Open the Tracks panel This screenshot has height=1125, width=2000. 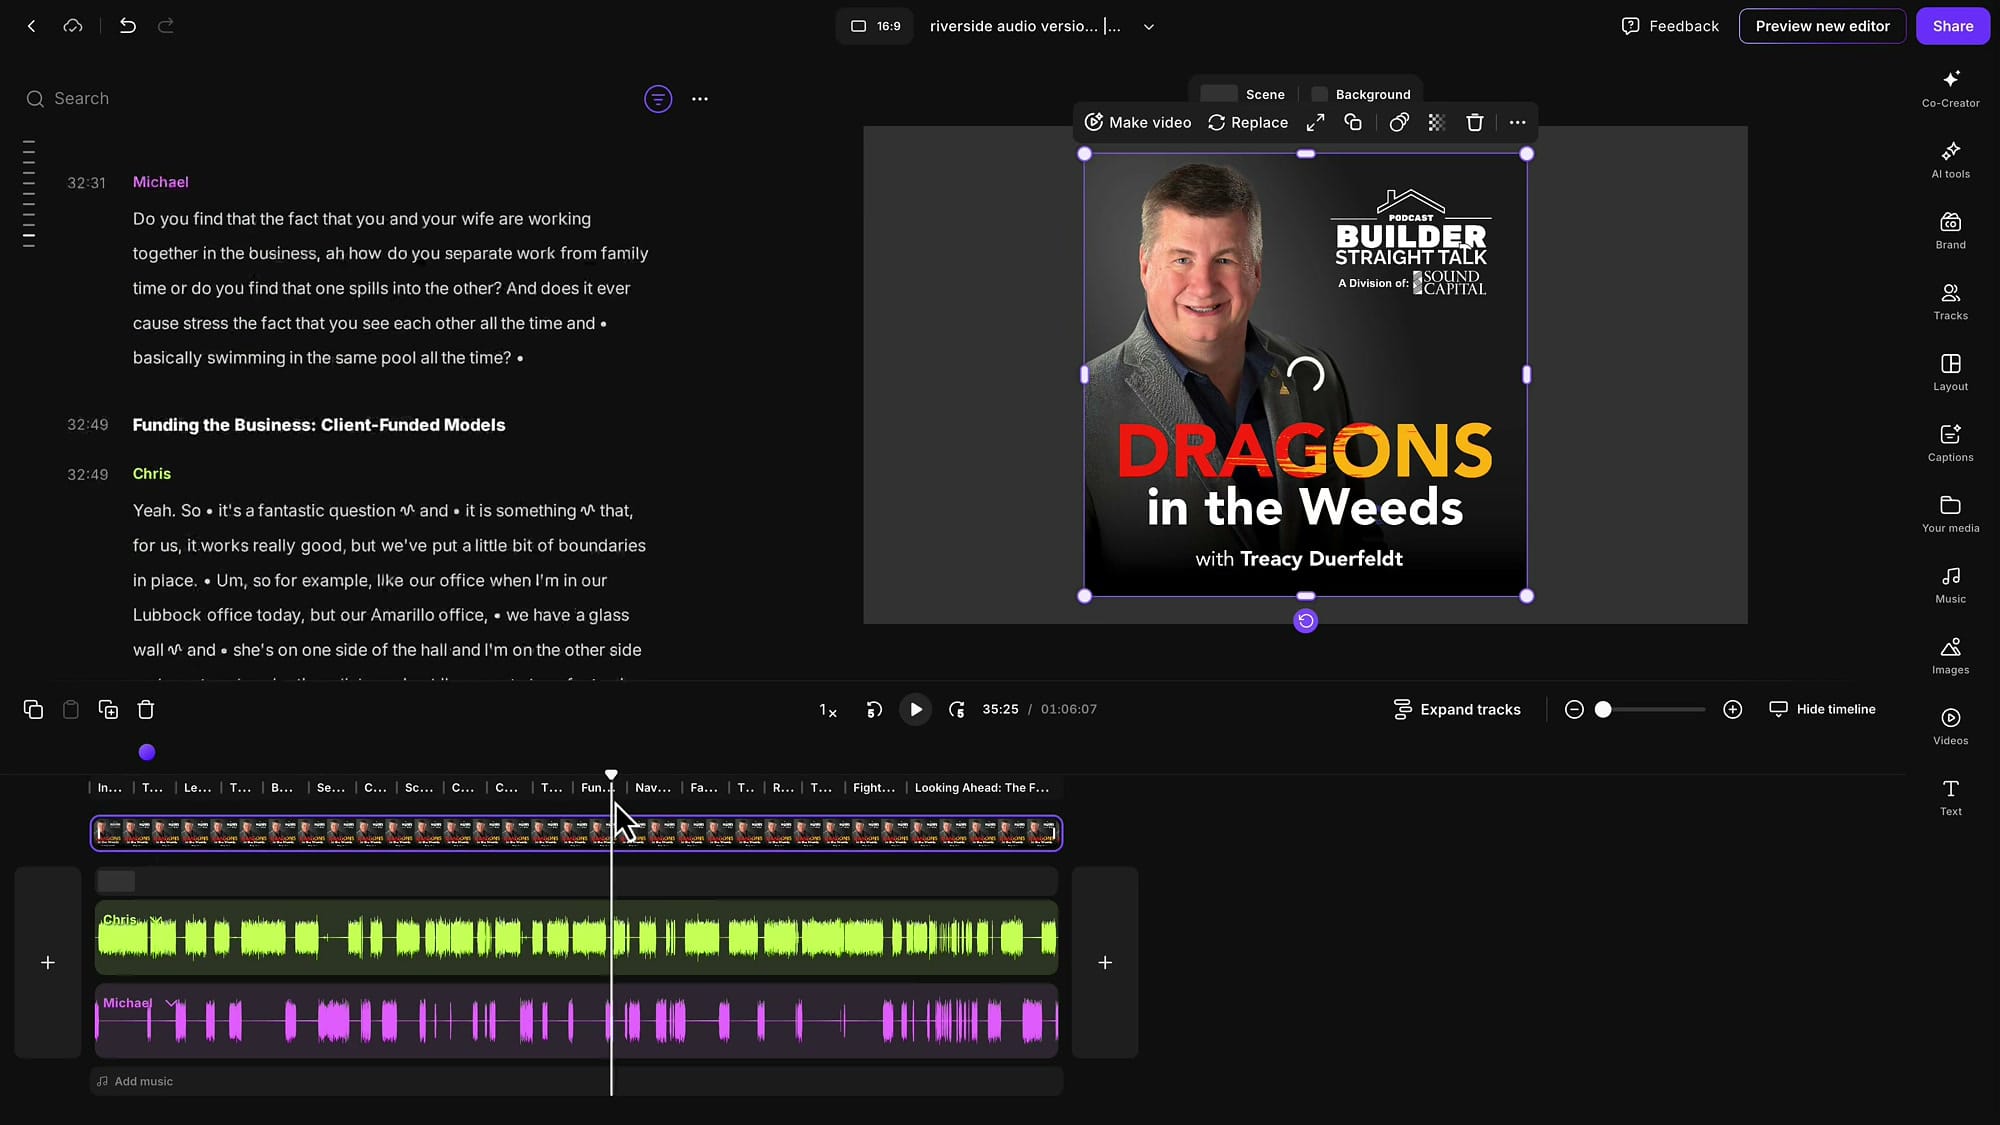coord(1949,301)
